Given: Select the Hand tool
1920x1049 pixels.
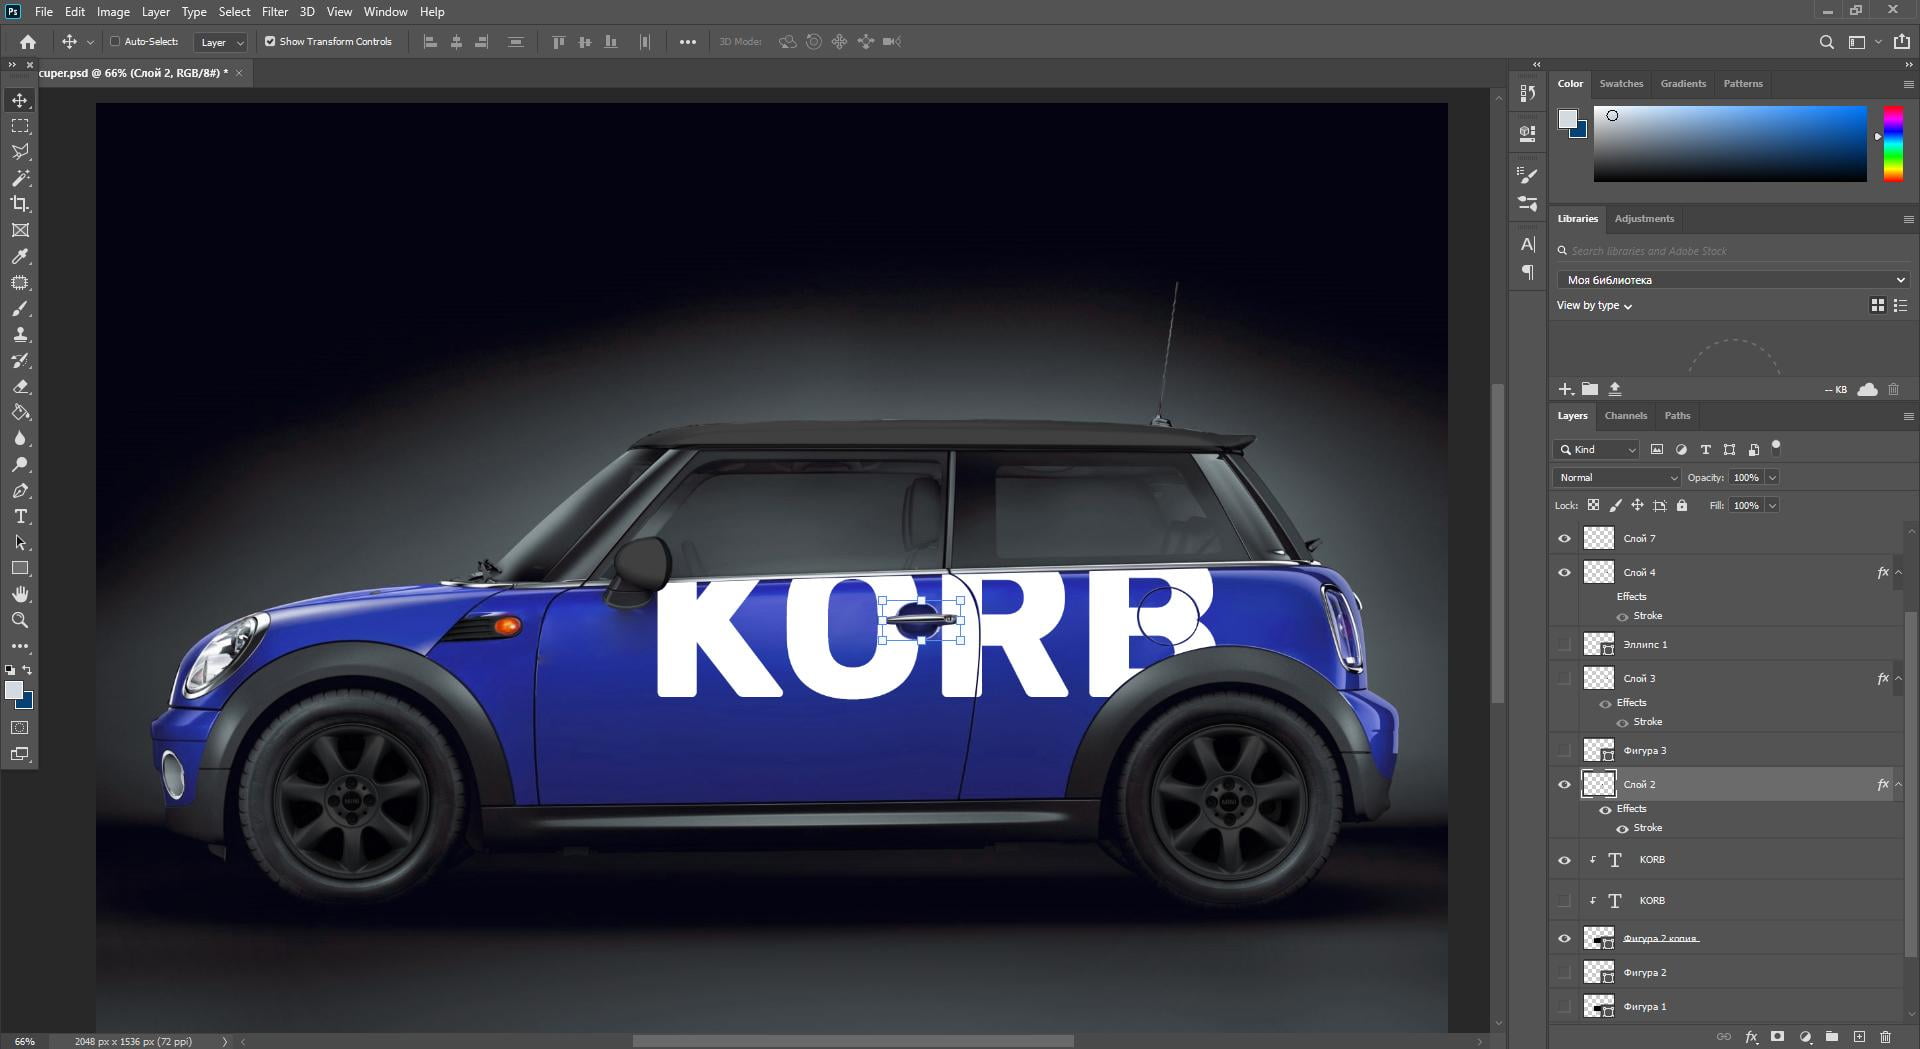Looking at the screenshot, I should pyautogui.click(x=20, y=594).
